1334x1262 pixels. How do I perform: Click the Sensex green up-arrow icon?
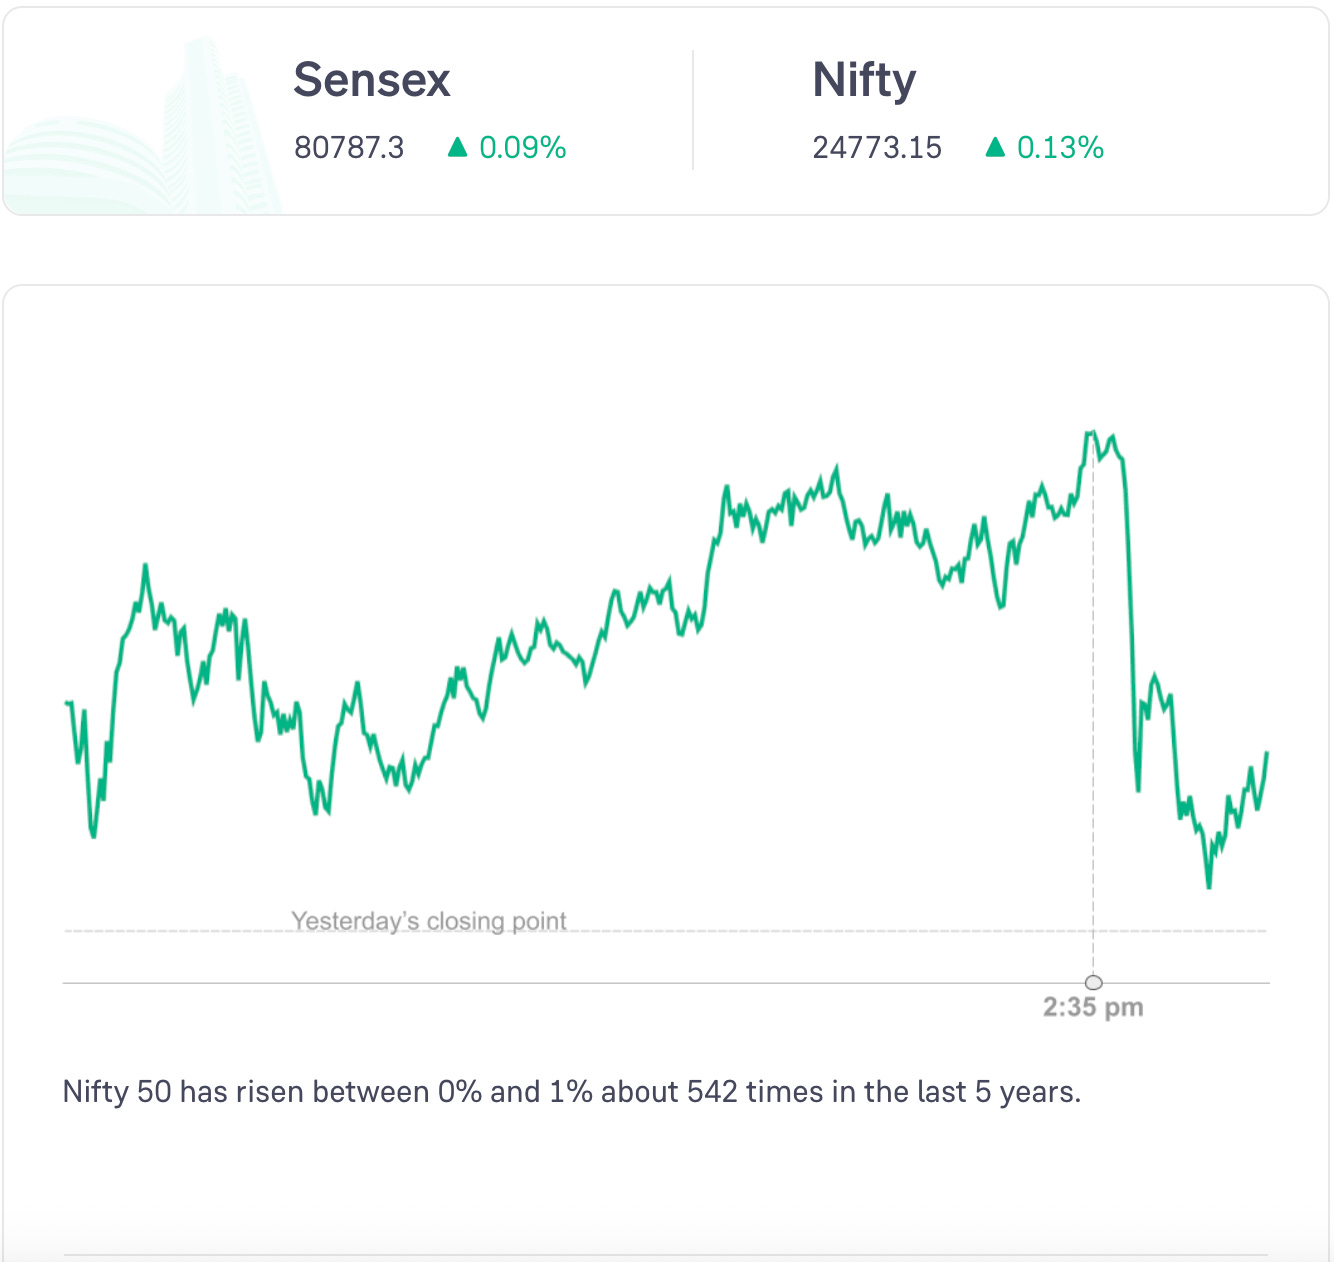(458, 148)
